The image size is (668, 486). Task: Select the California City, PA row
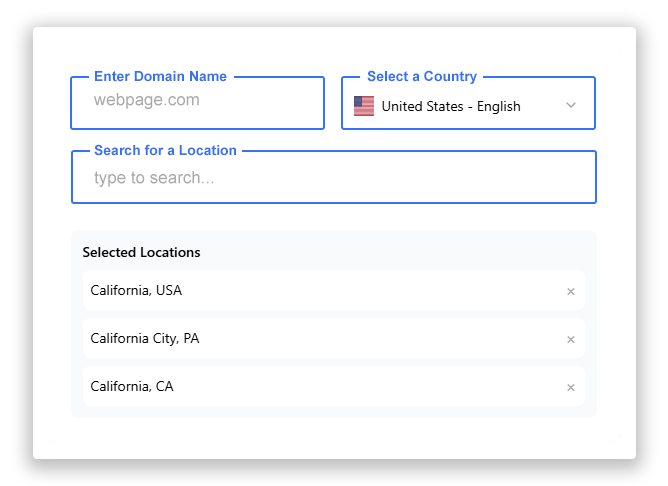[334, 338]
